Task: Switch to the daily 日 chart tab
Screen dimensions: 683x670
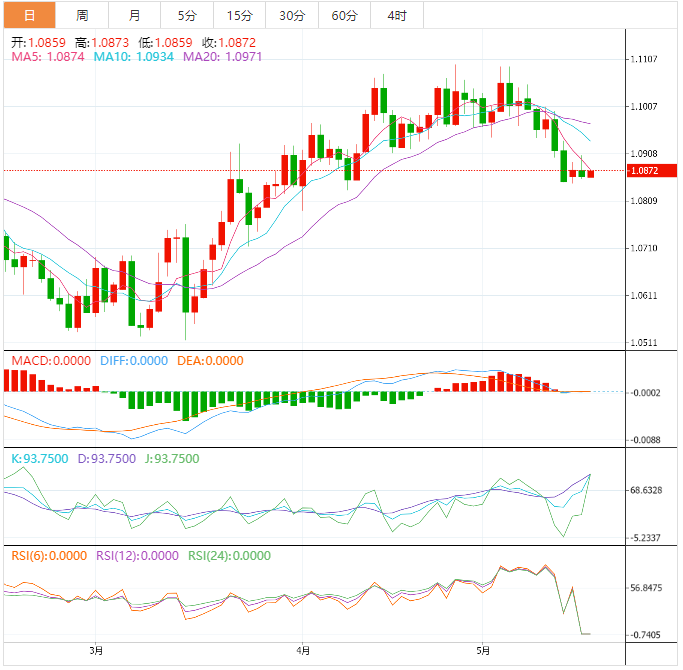Action: pyautogui.click(x=30, y=15)
